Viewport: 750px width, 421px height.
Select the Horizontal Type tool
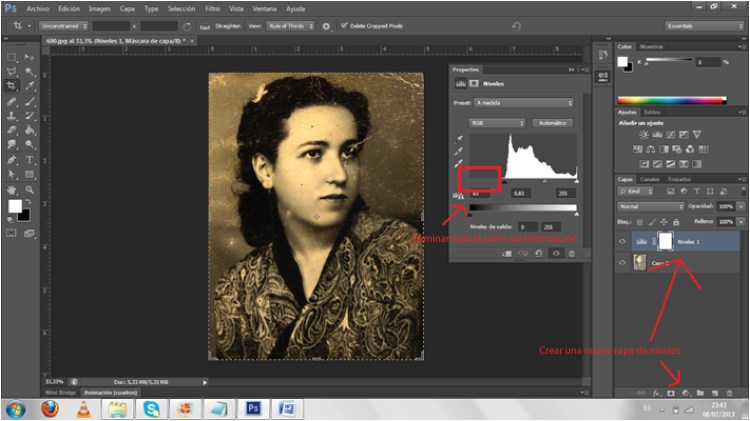(x=29, y=159)
